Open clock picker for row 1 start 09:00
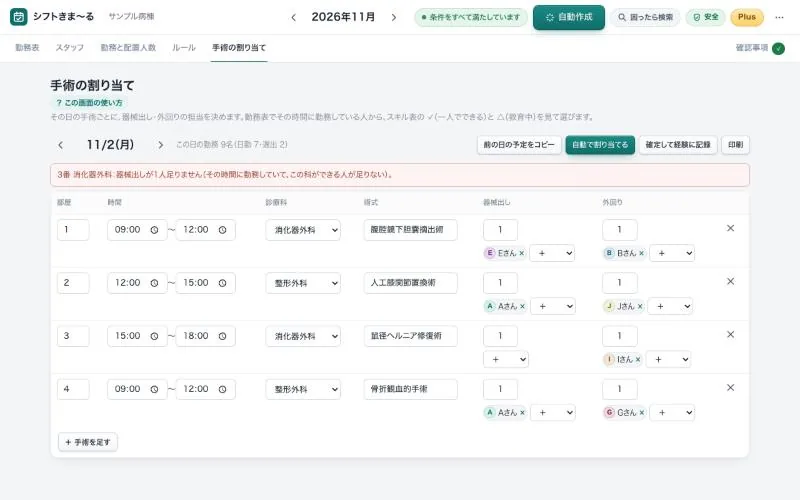800x500 pixels. coord(154,230)
